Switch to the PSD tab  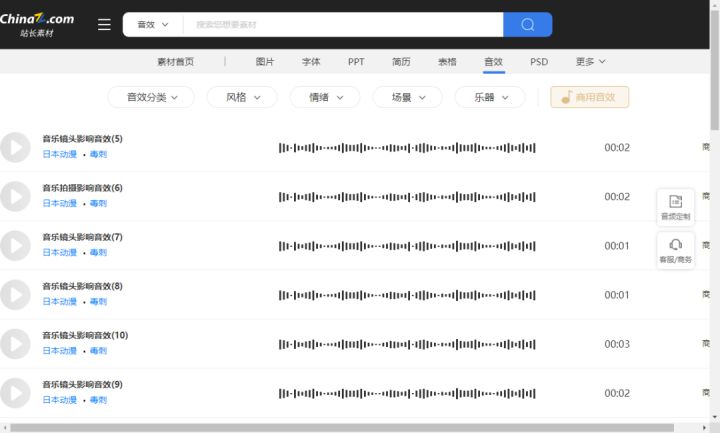point(539,62)
